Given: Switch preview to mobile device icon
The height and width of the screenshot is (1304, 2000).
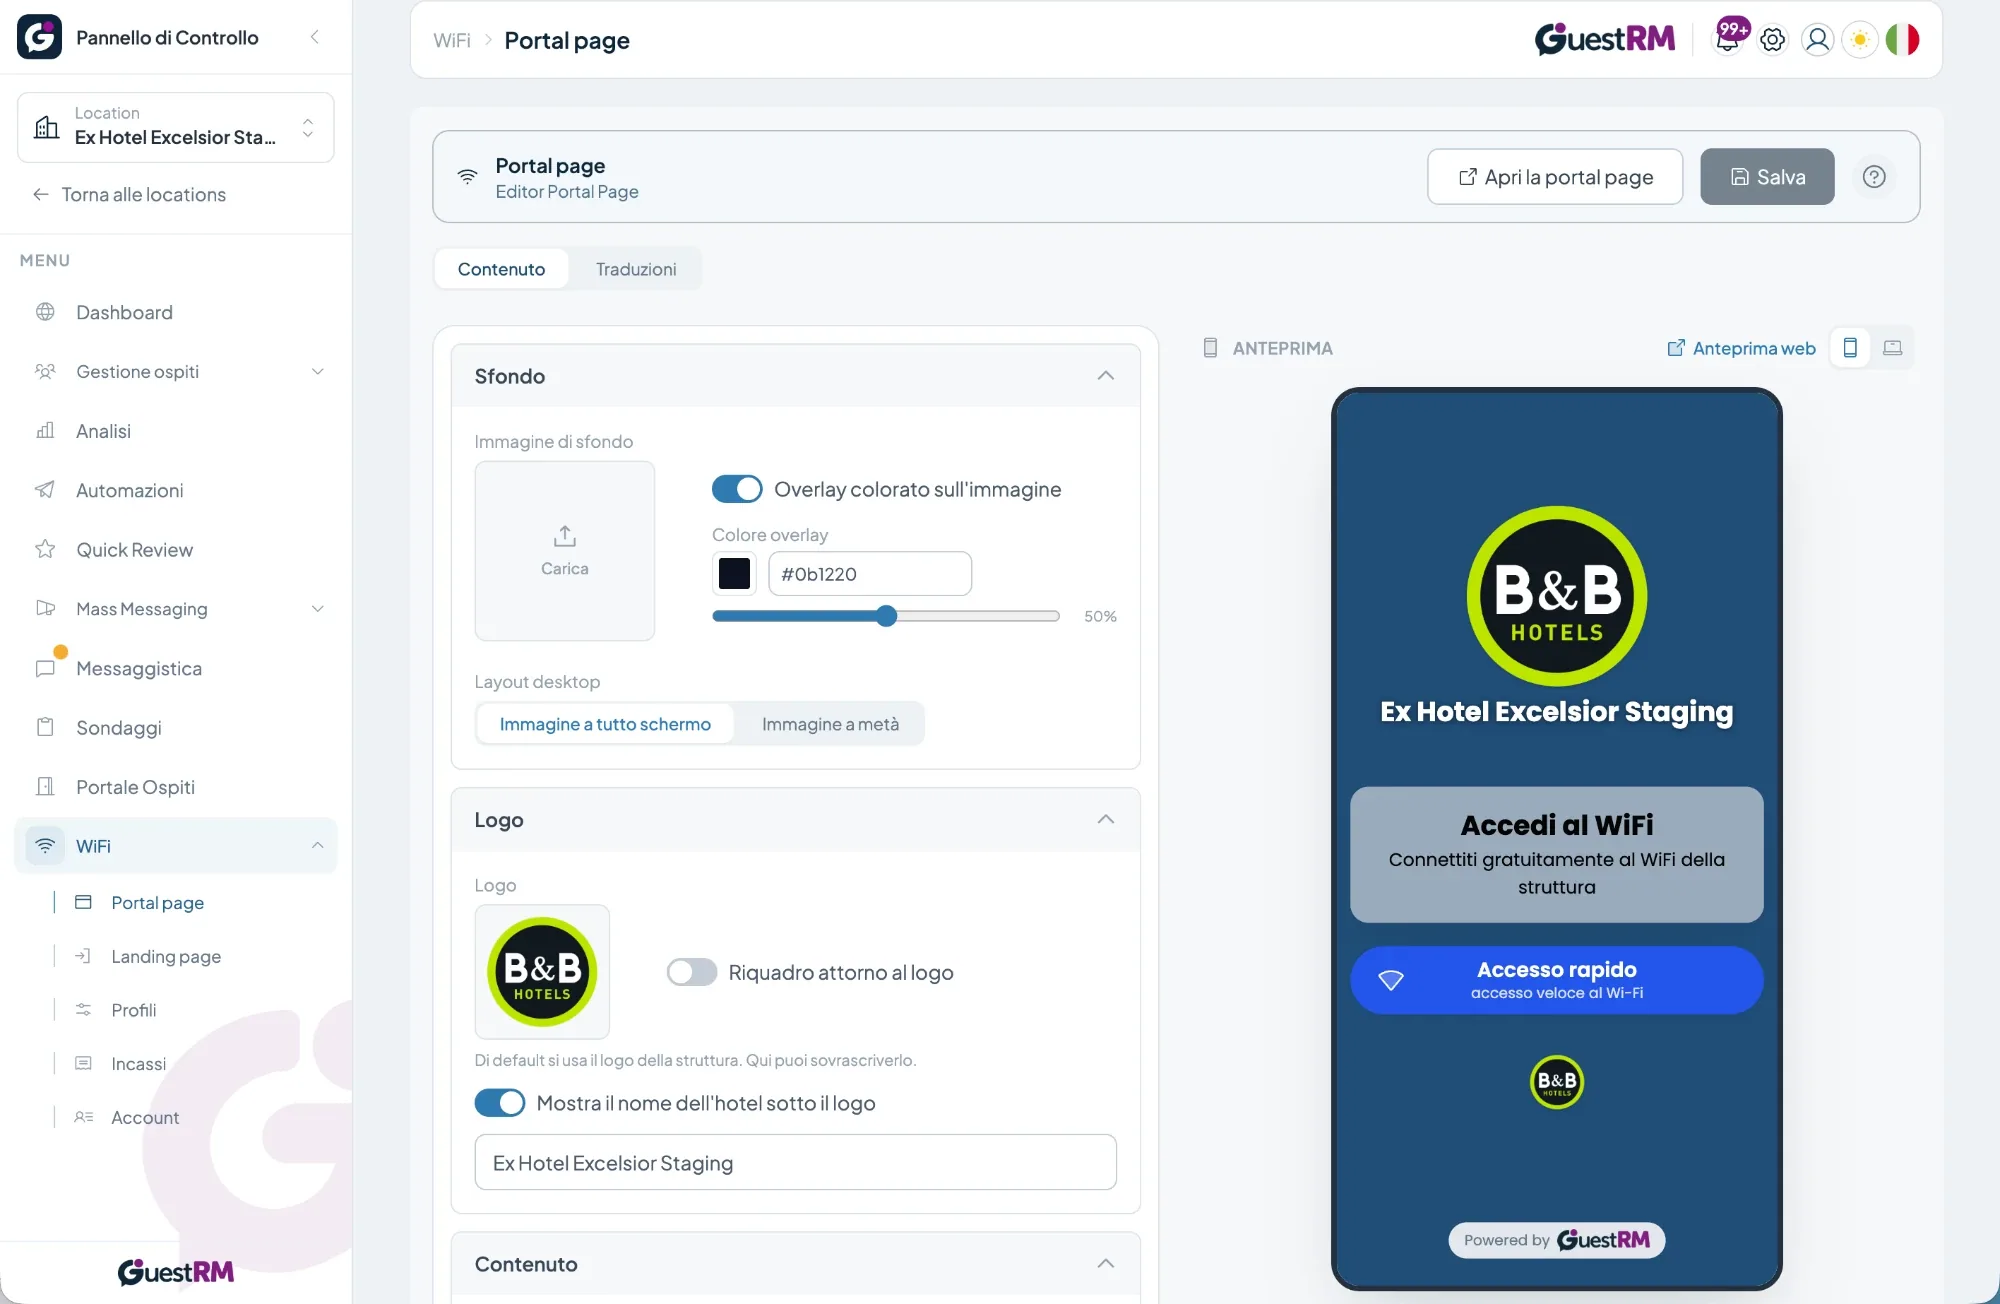Looking at the screenshot, I should 1850,348.
